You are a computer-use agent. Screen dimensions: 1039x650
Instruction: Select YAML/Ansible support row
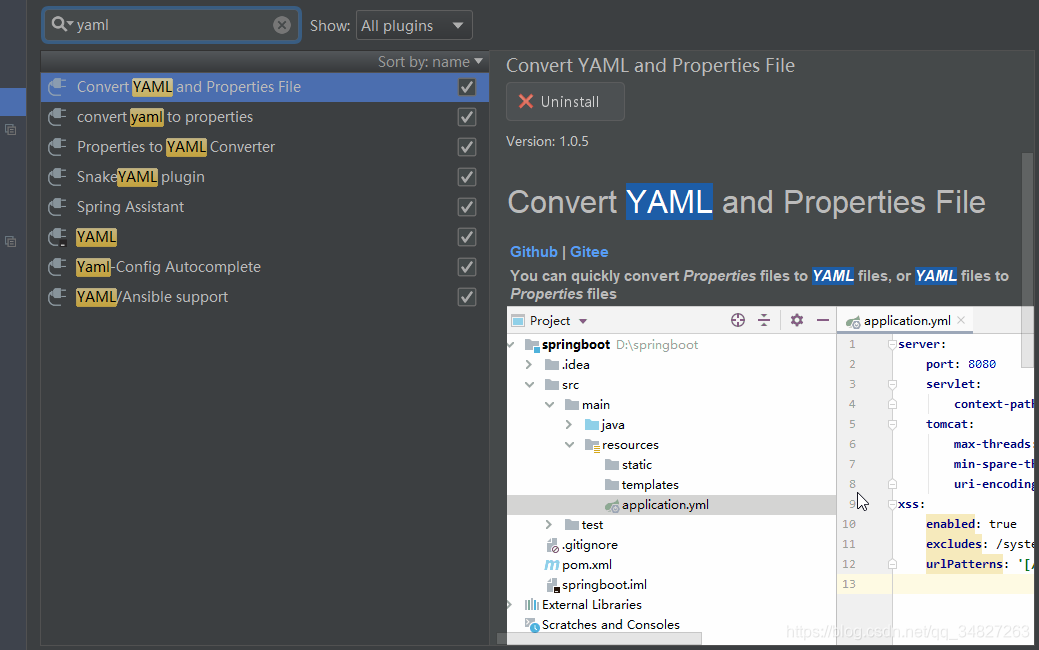(x=264, y=297)
